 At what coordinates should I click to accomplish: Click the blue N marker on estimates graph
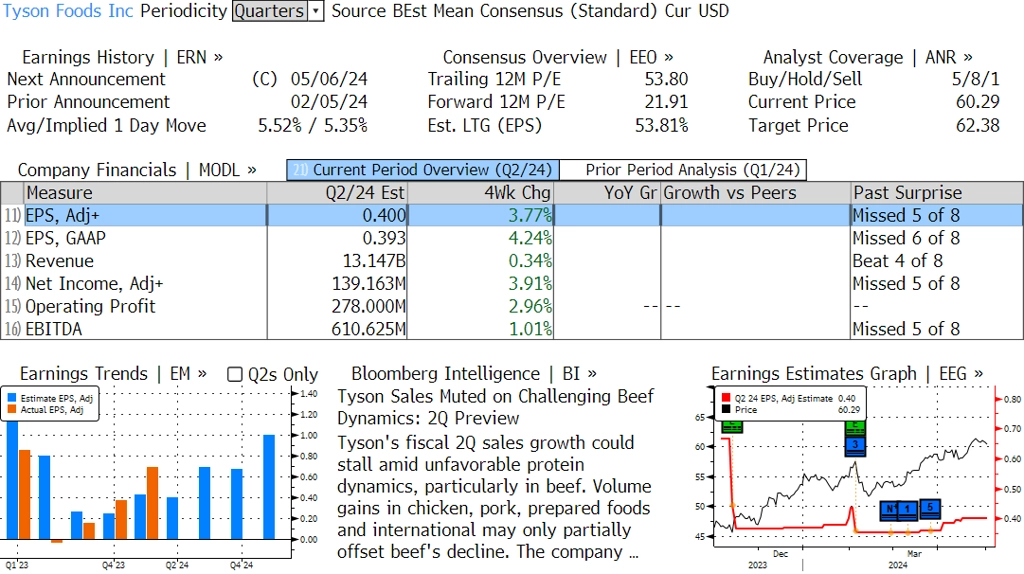click(x=889, y=510)
